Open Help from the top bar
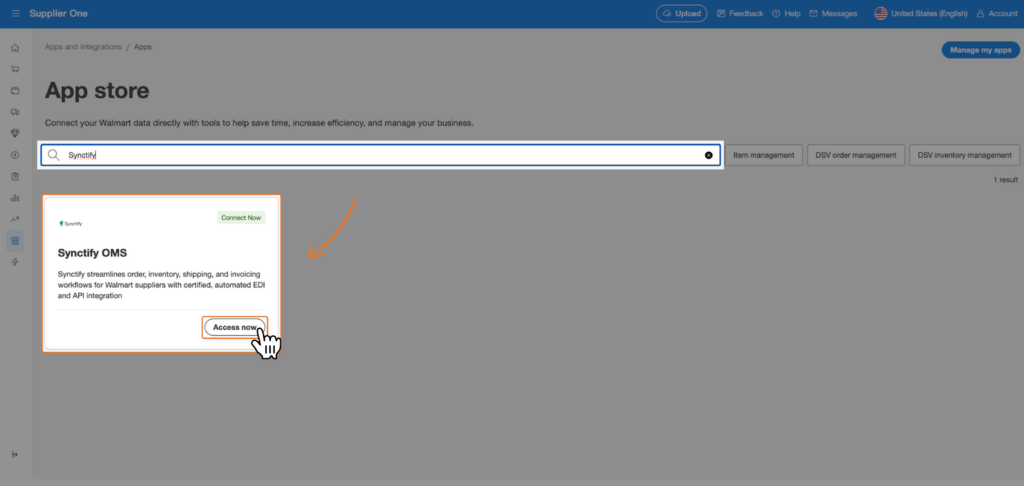The height and width of the screenshot is (486, 1024). click(786, 13)
